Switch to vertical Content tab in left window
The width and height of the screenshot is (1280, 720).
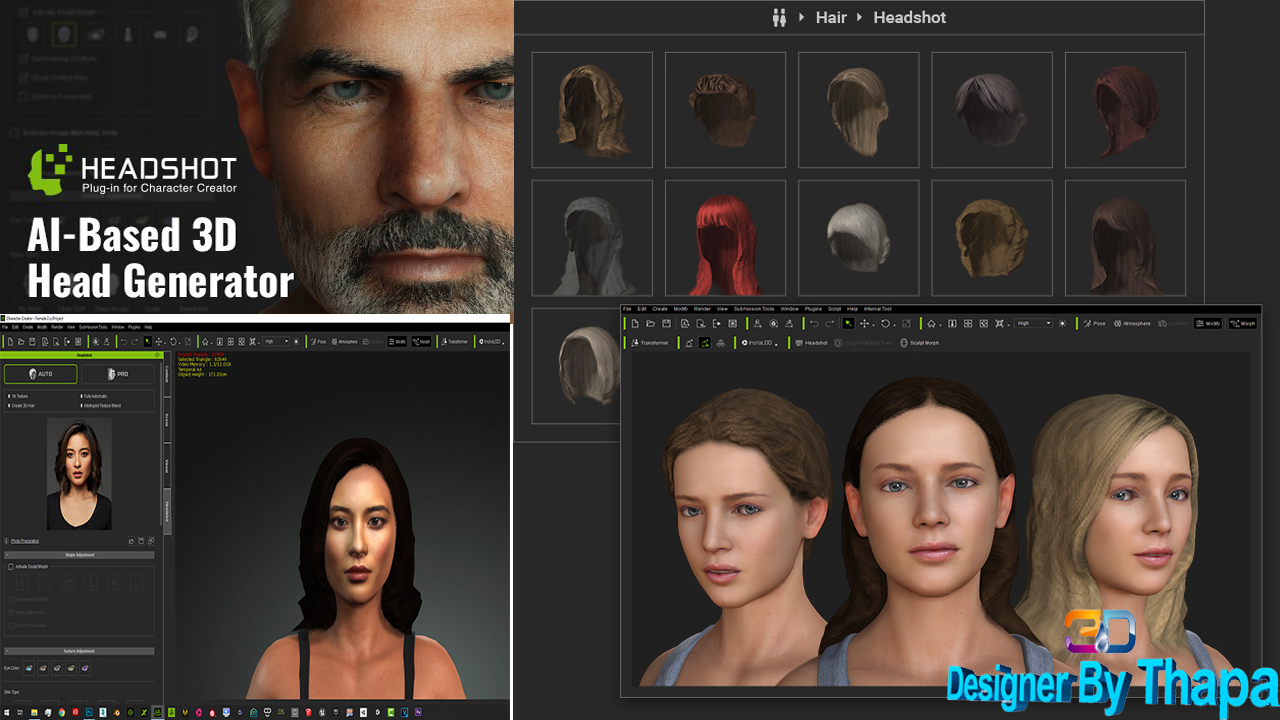[167, 373]
